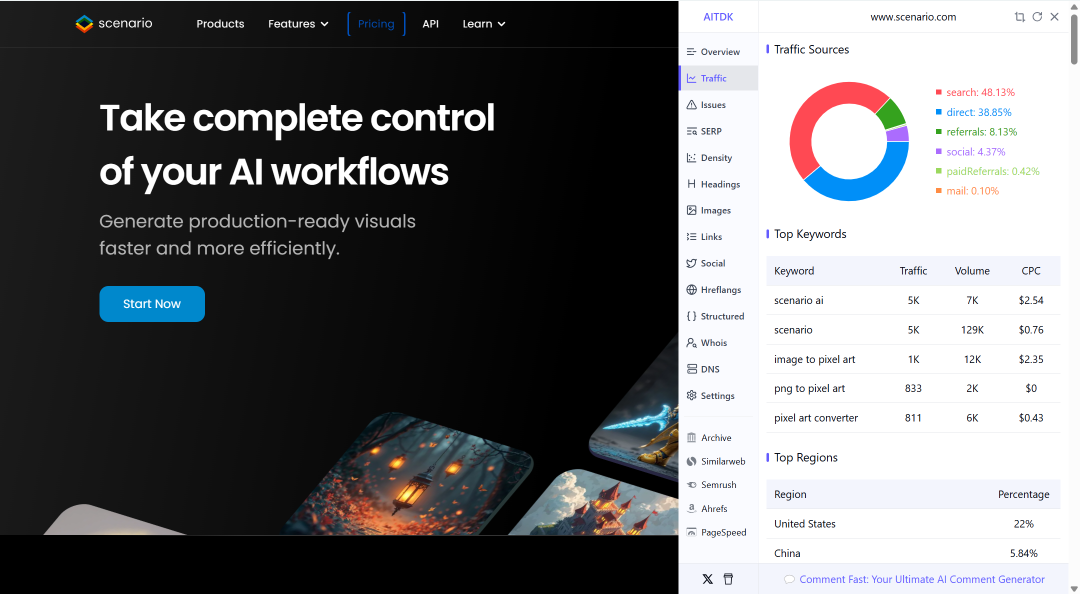Viewport: 1080px width, 594px height.
Task: Open the Issues warning icon
Action: (x=691, y=105)
